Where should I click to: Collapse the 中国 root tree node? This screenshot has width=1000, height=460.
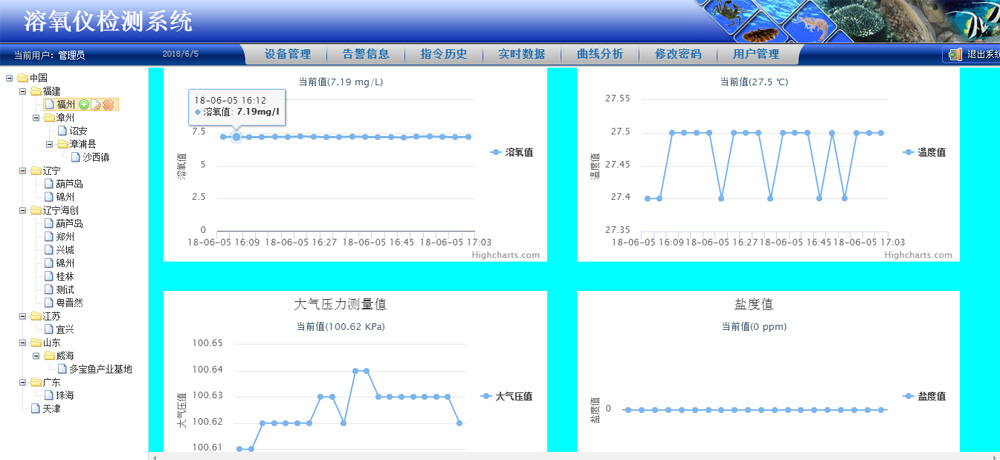click(x=9, y=78)
